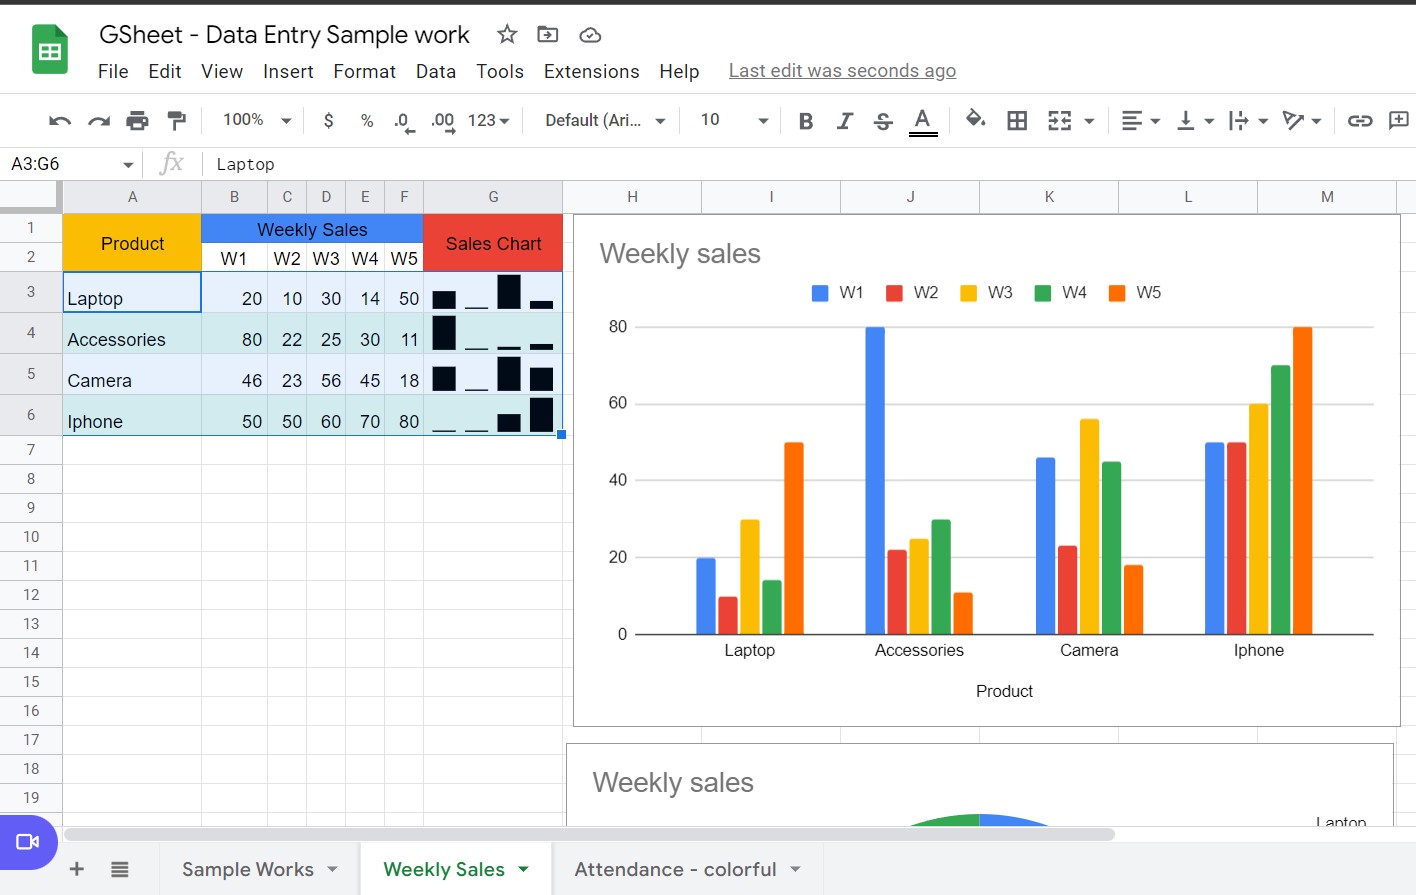Select row 10 header
Image resolution: width=1416 pixels, height=895 pixels.
(31, 537)
